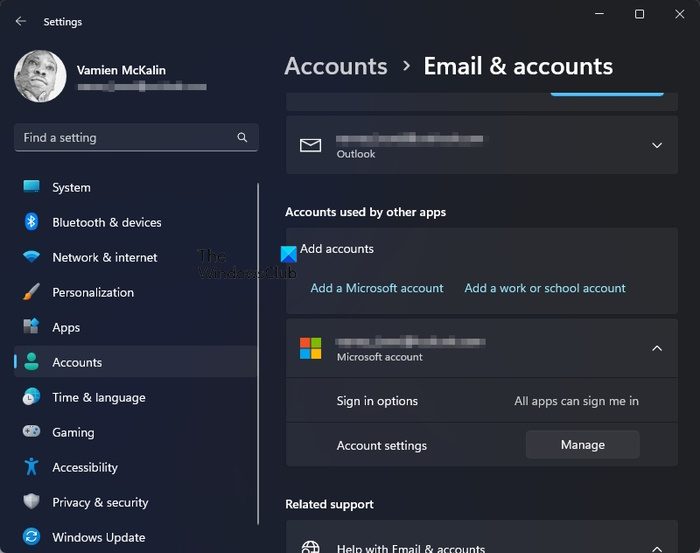Click the Accounts person icon
The height and width of the screenshot is (553, 700).
point(31,362)
